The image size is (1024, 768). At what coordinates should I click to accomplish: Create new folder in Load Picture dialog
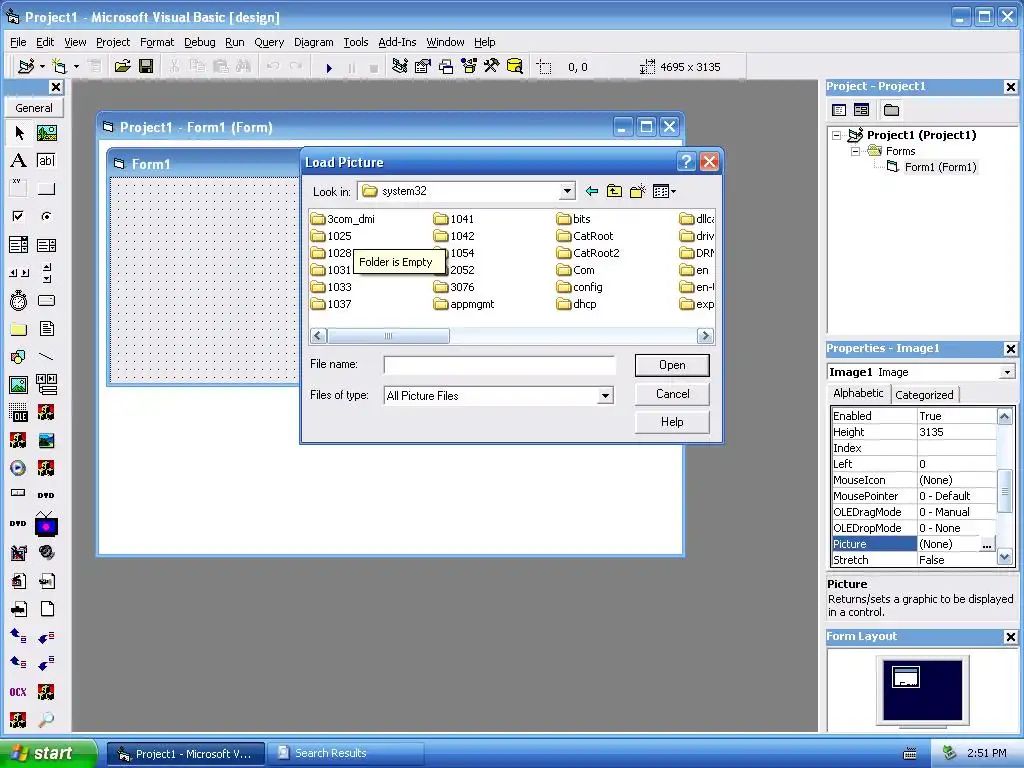pos(637,191)
